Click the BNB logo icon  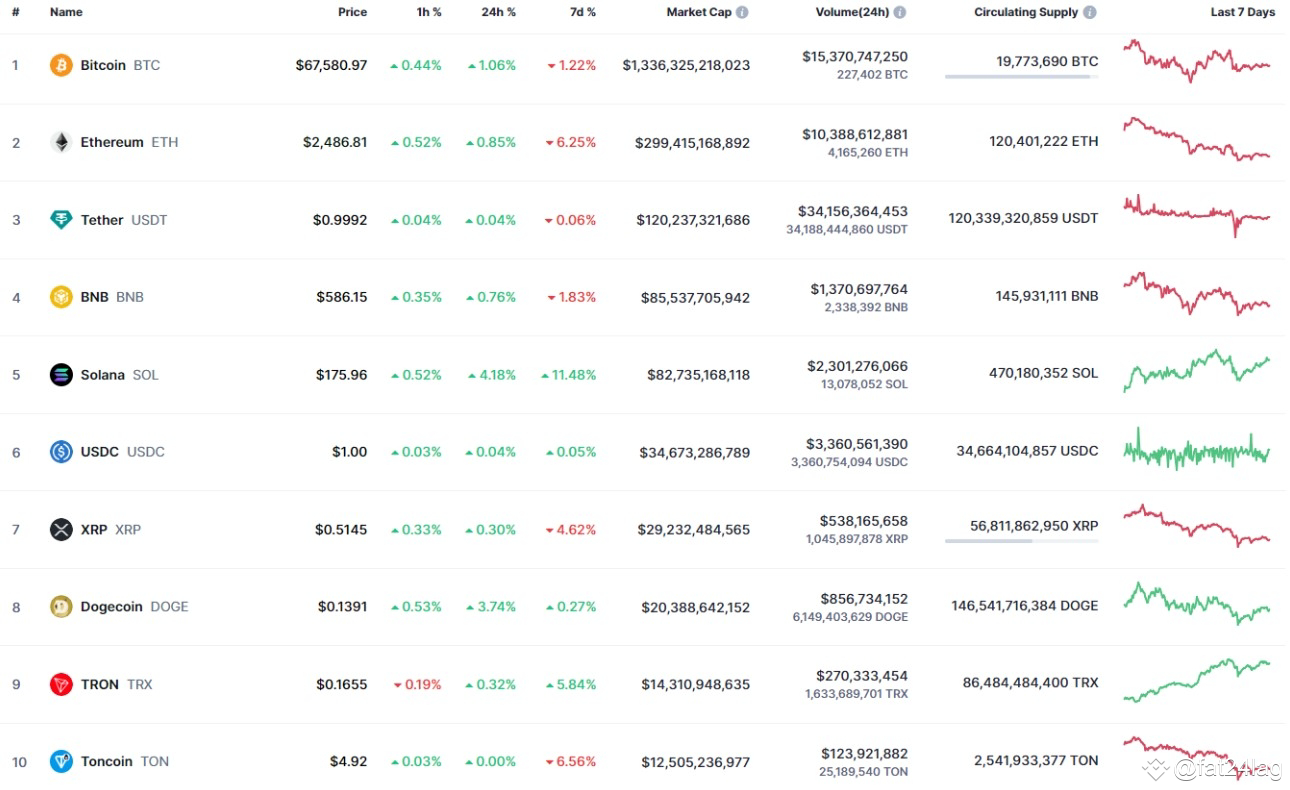[x=61, y=297]
